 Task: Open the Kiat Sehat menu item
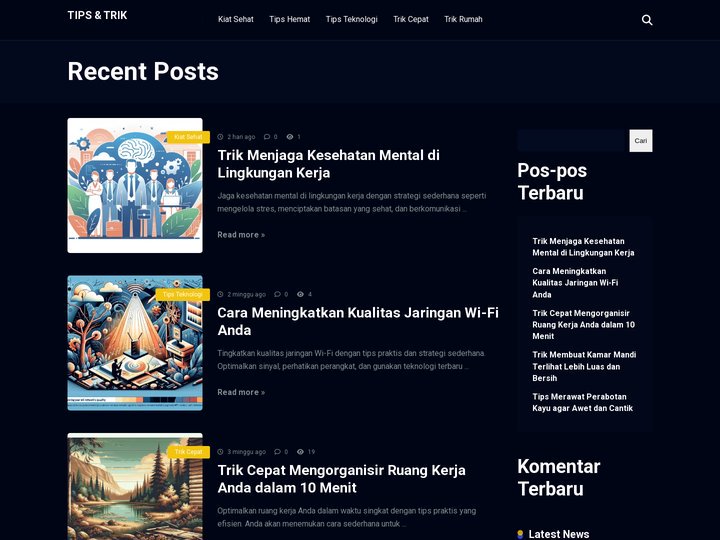tap(236, 19)
